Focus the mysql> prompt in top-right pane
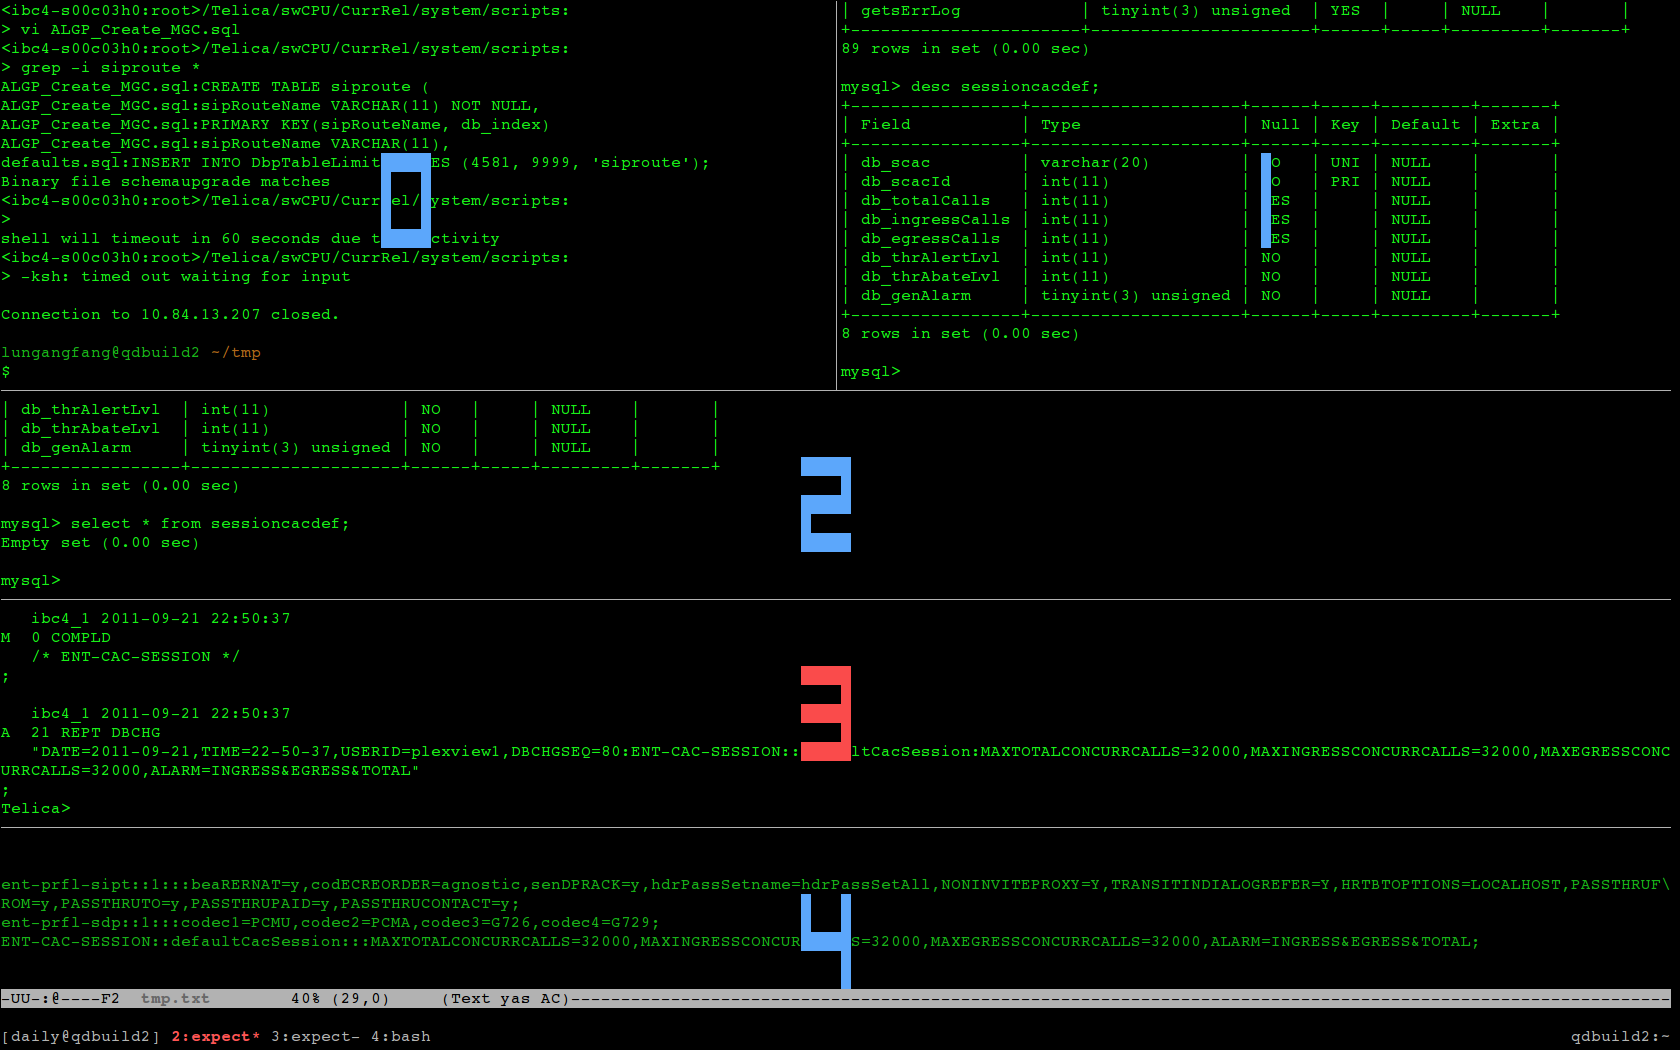 coord(870,372)
